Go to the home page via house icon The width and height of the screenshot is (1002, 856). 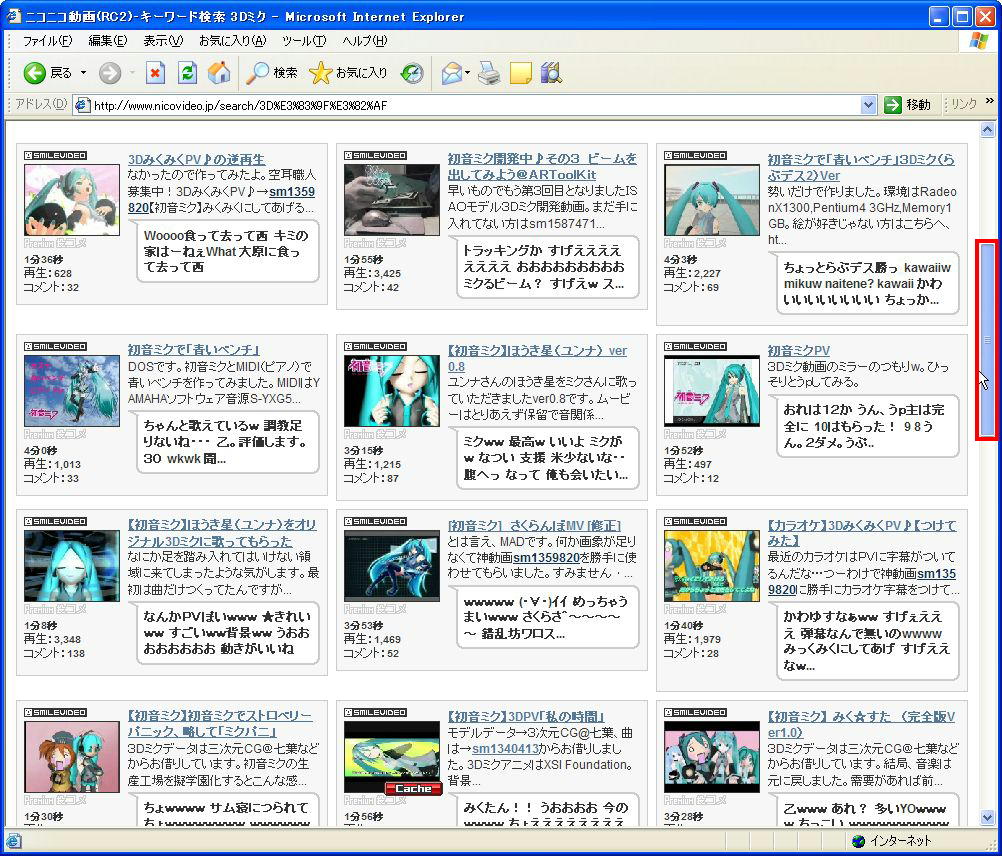click(219, 73)
